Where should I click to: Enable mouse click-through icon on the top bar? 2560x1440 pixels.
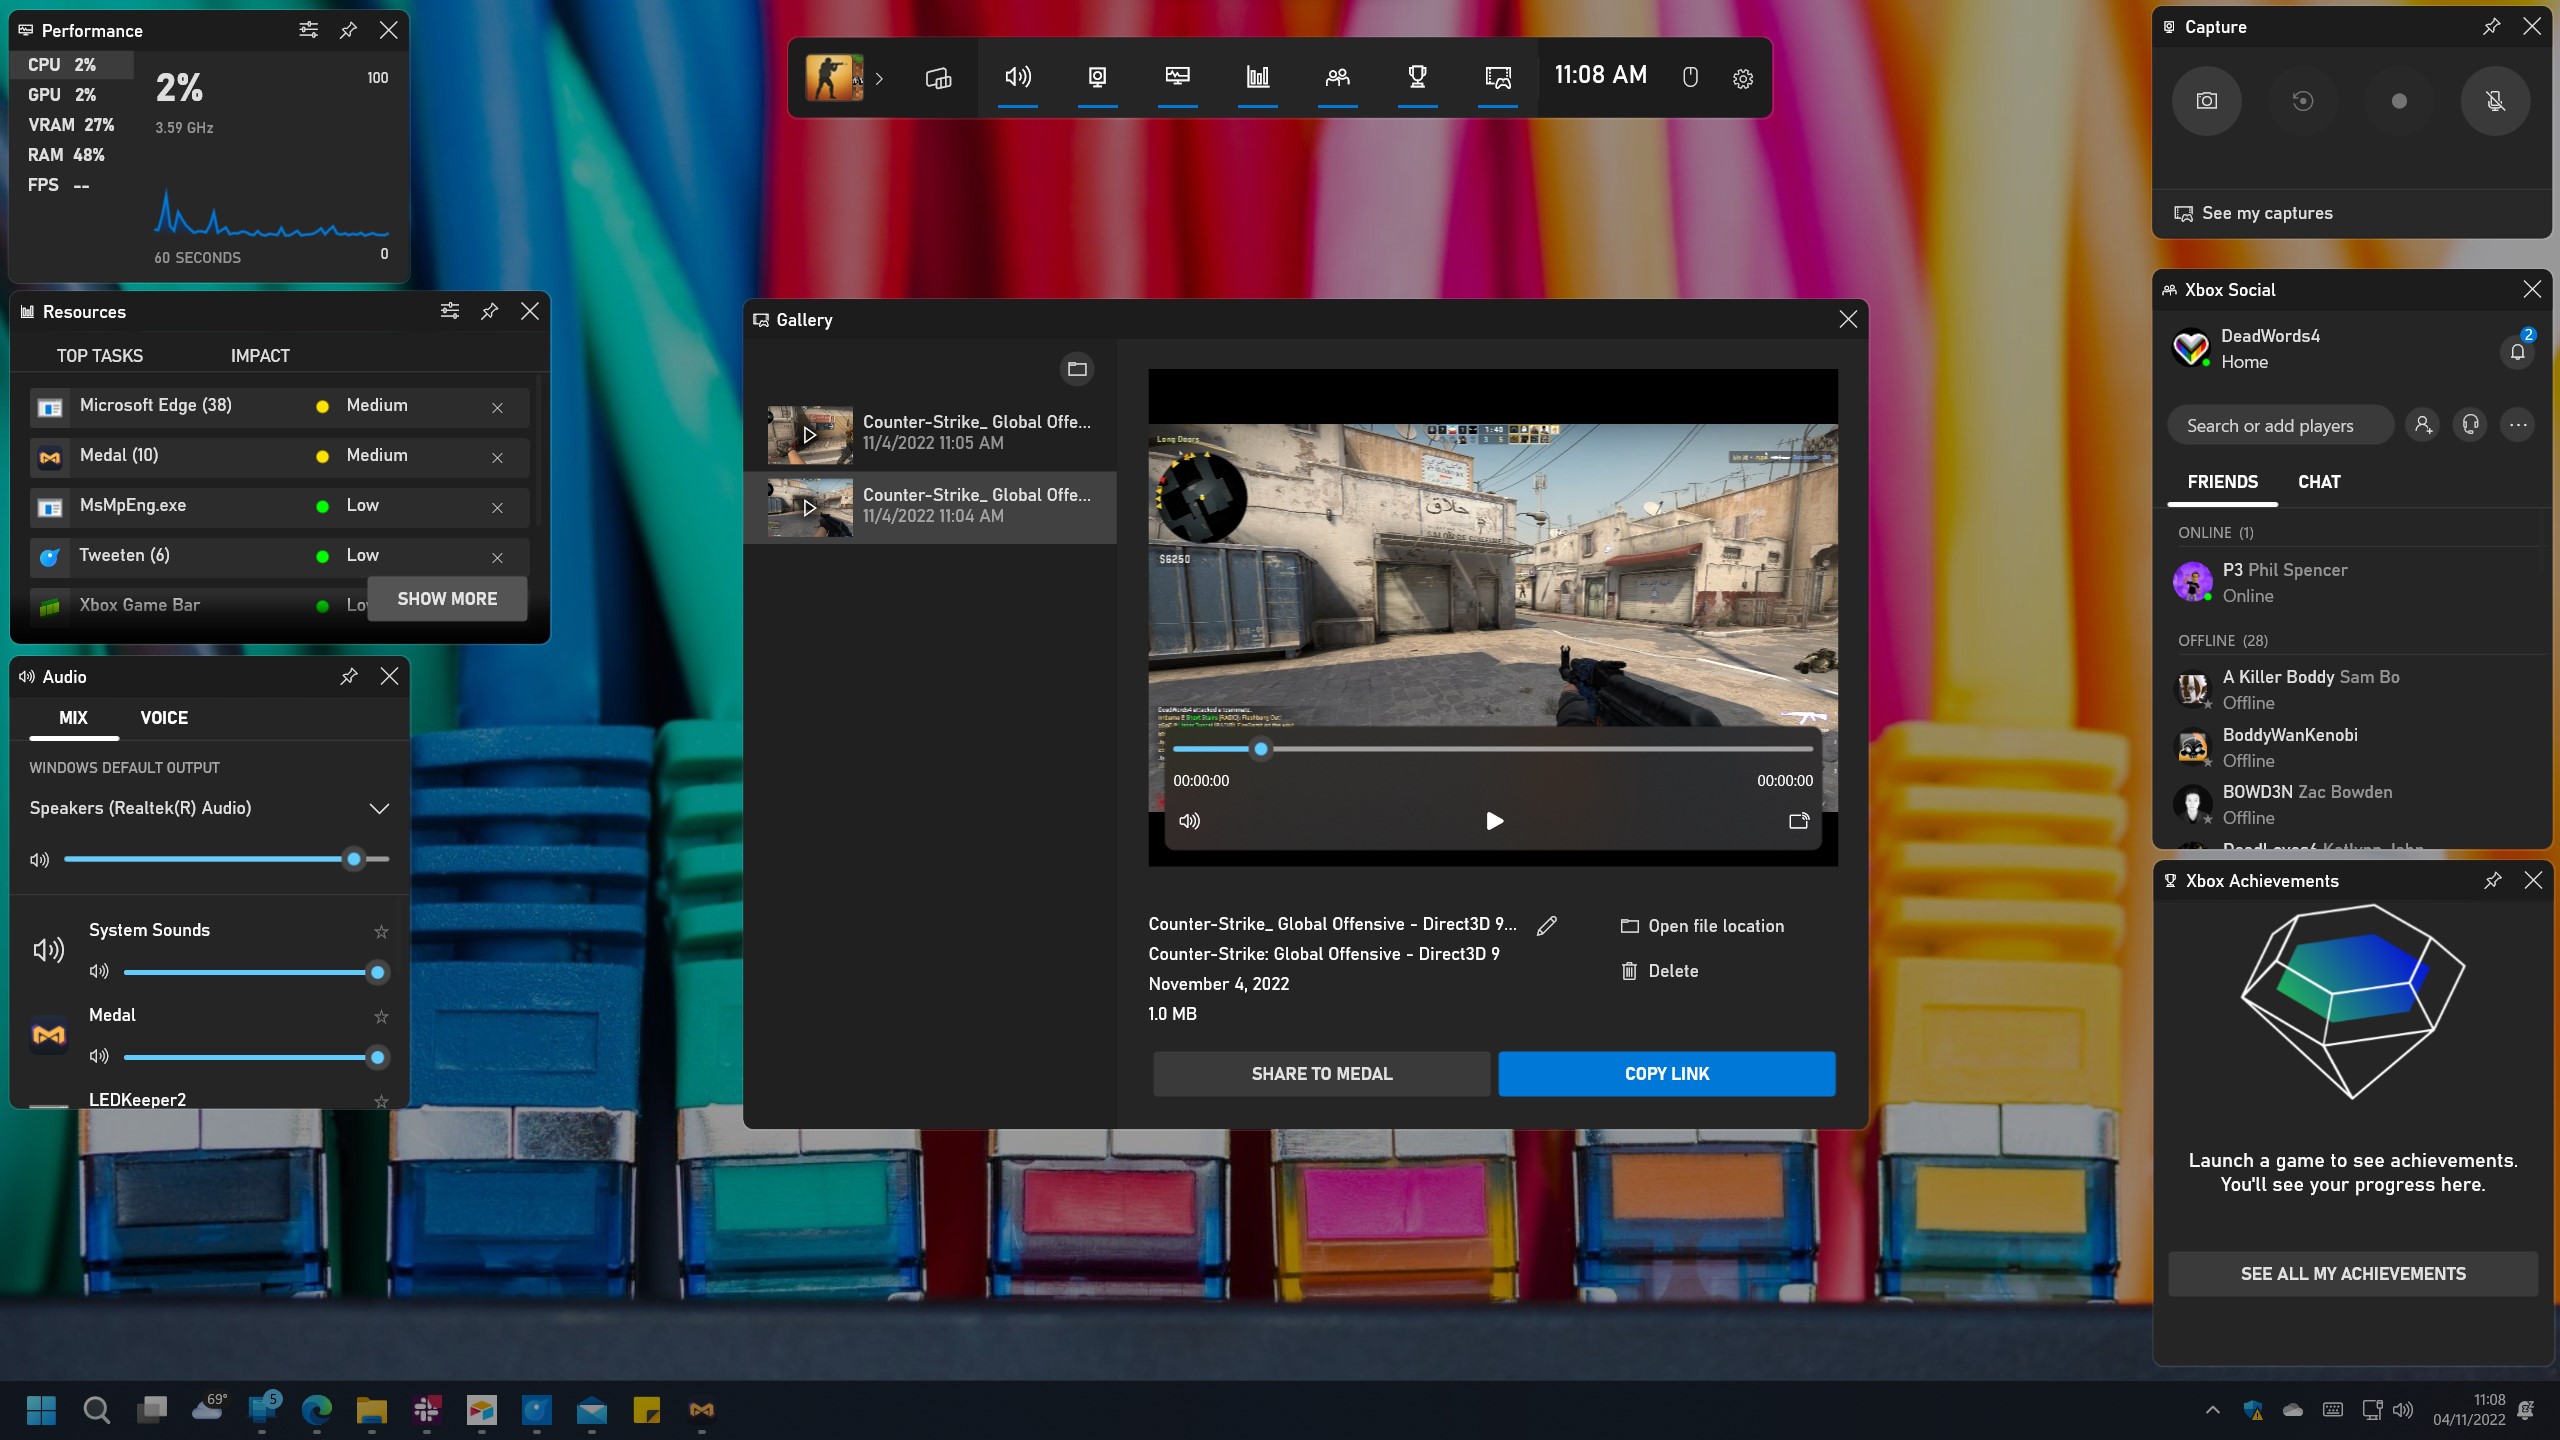(1690, 78)
